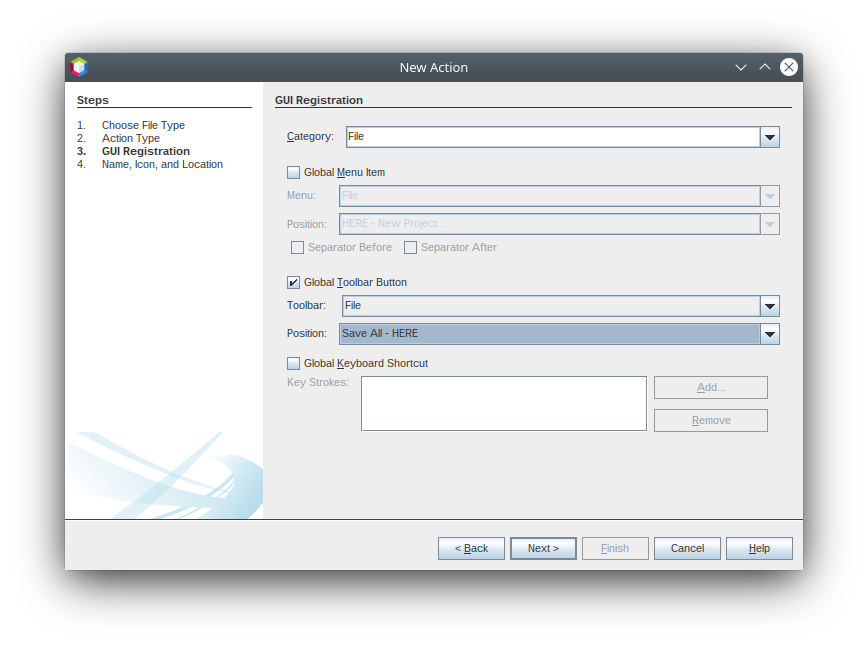Open the Category dropdown arrow
This screenshot has width=868, height=647.
pyautogui.click(x=769, y=137)
